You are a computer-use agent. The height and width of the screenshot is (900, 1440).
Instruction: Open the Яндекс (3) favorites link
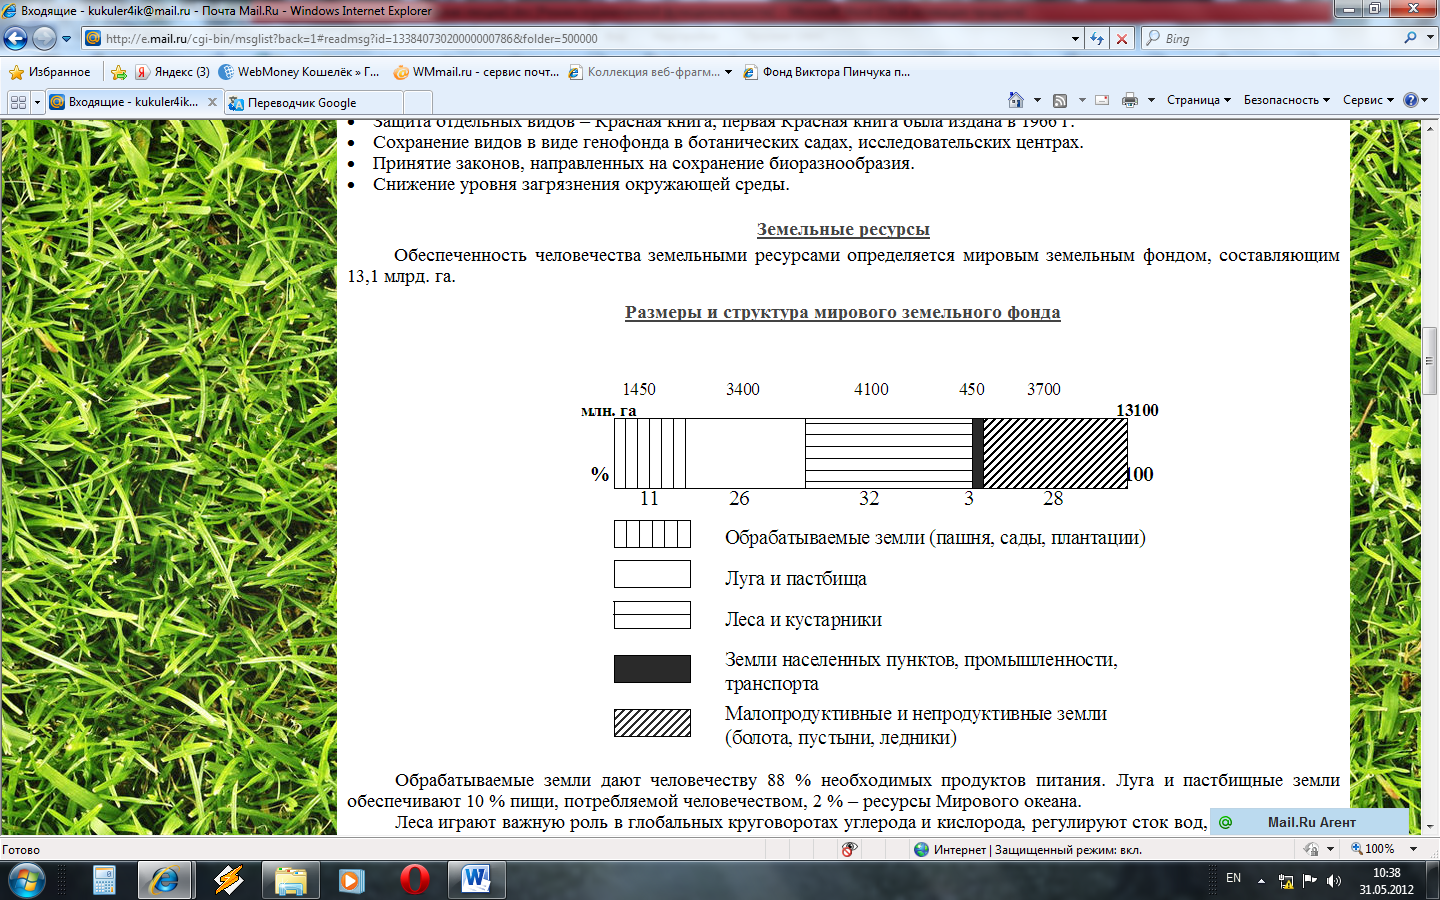click(172, 72)
